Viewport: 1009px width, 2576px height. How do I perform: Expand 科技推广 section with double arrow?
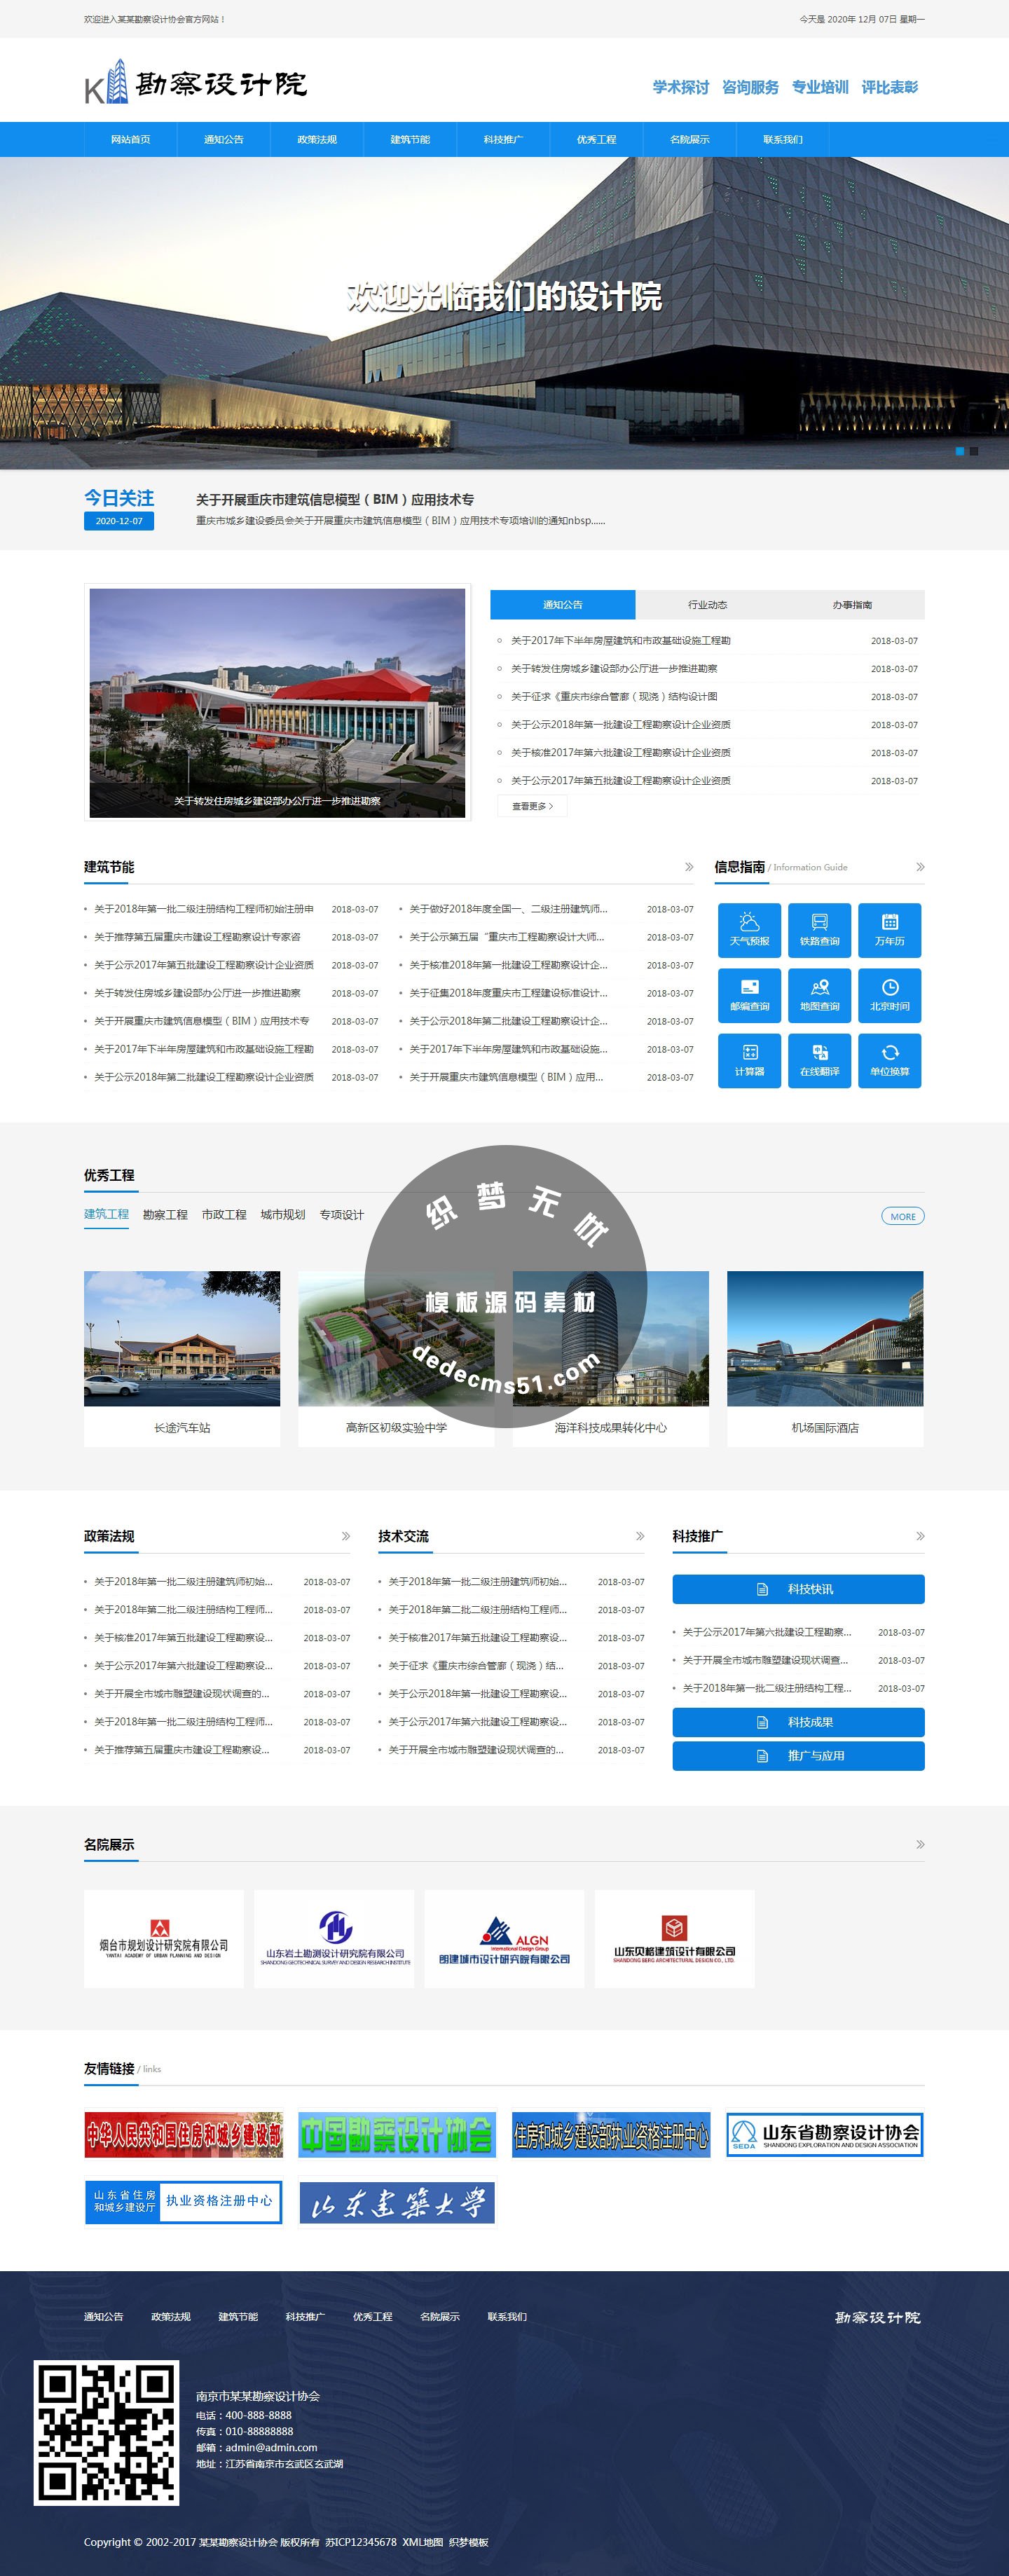pos(920,1536)
